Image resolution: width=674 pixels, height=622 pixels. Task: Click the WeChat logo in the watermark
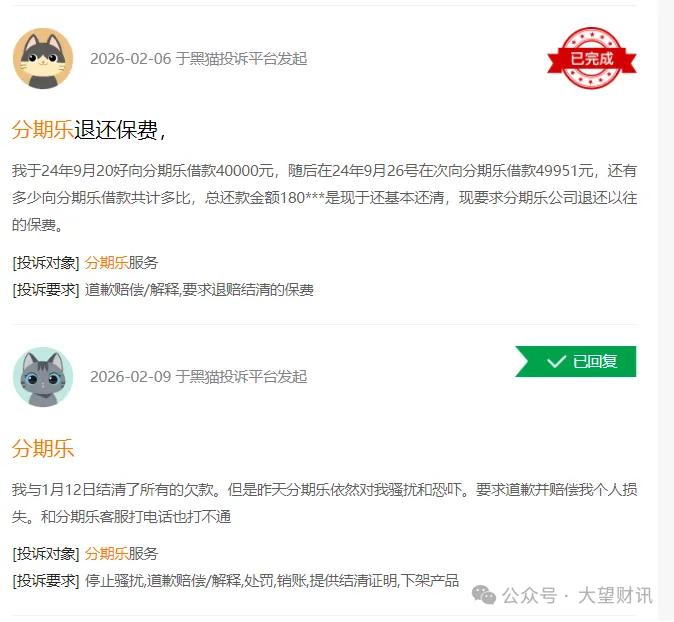click(x=484, y=595)
